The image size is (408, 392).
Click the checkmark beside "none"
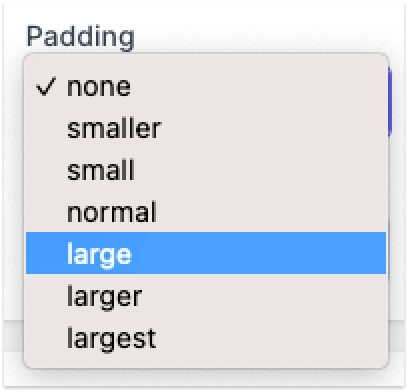(46, 86)
